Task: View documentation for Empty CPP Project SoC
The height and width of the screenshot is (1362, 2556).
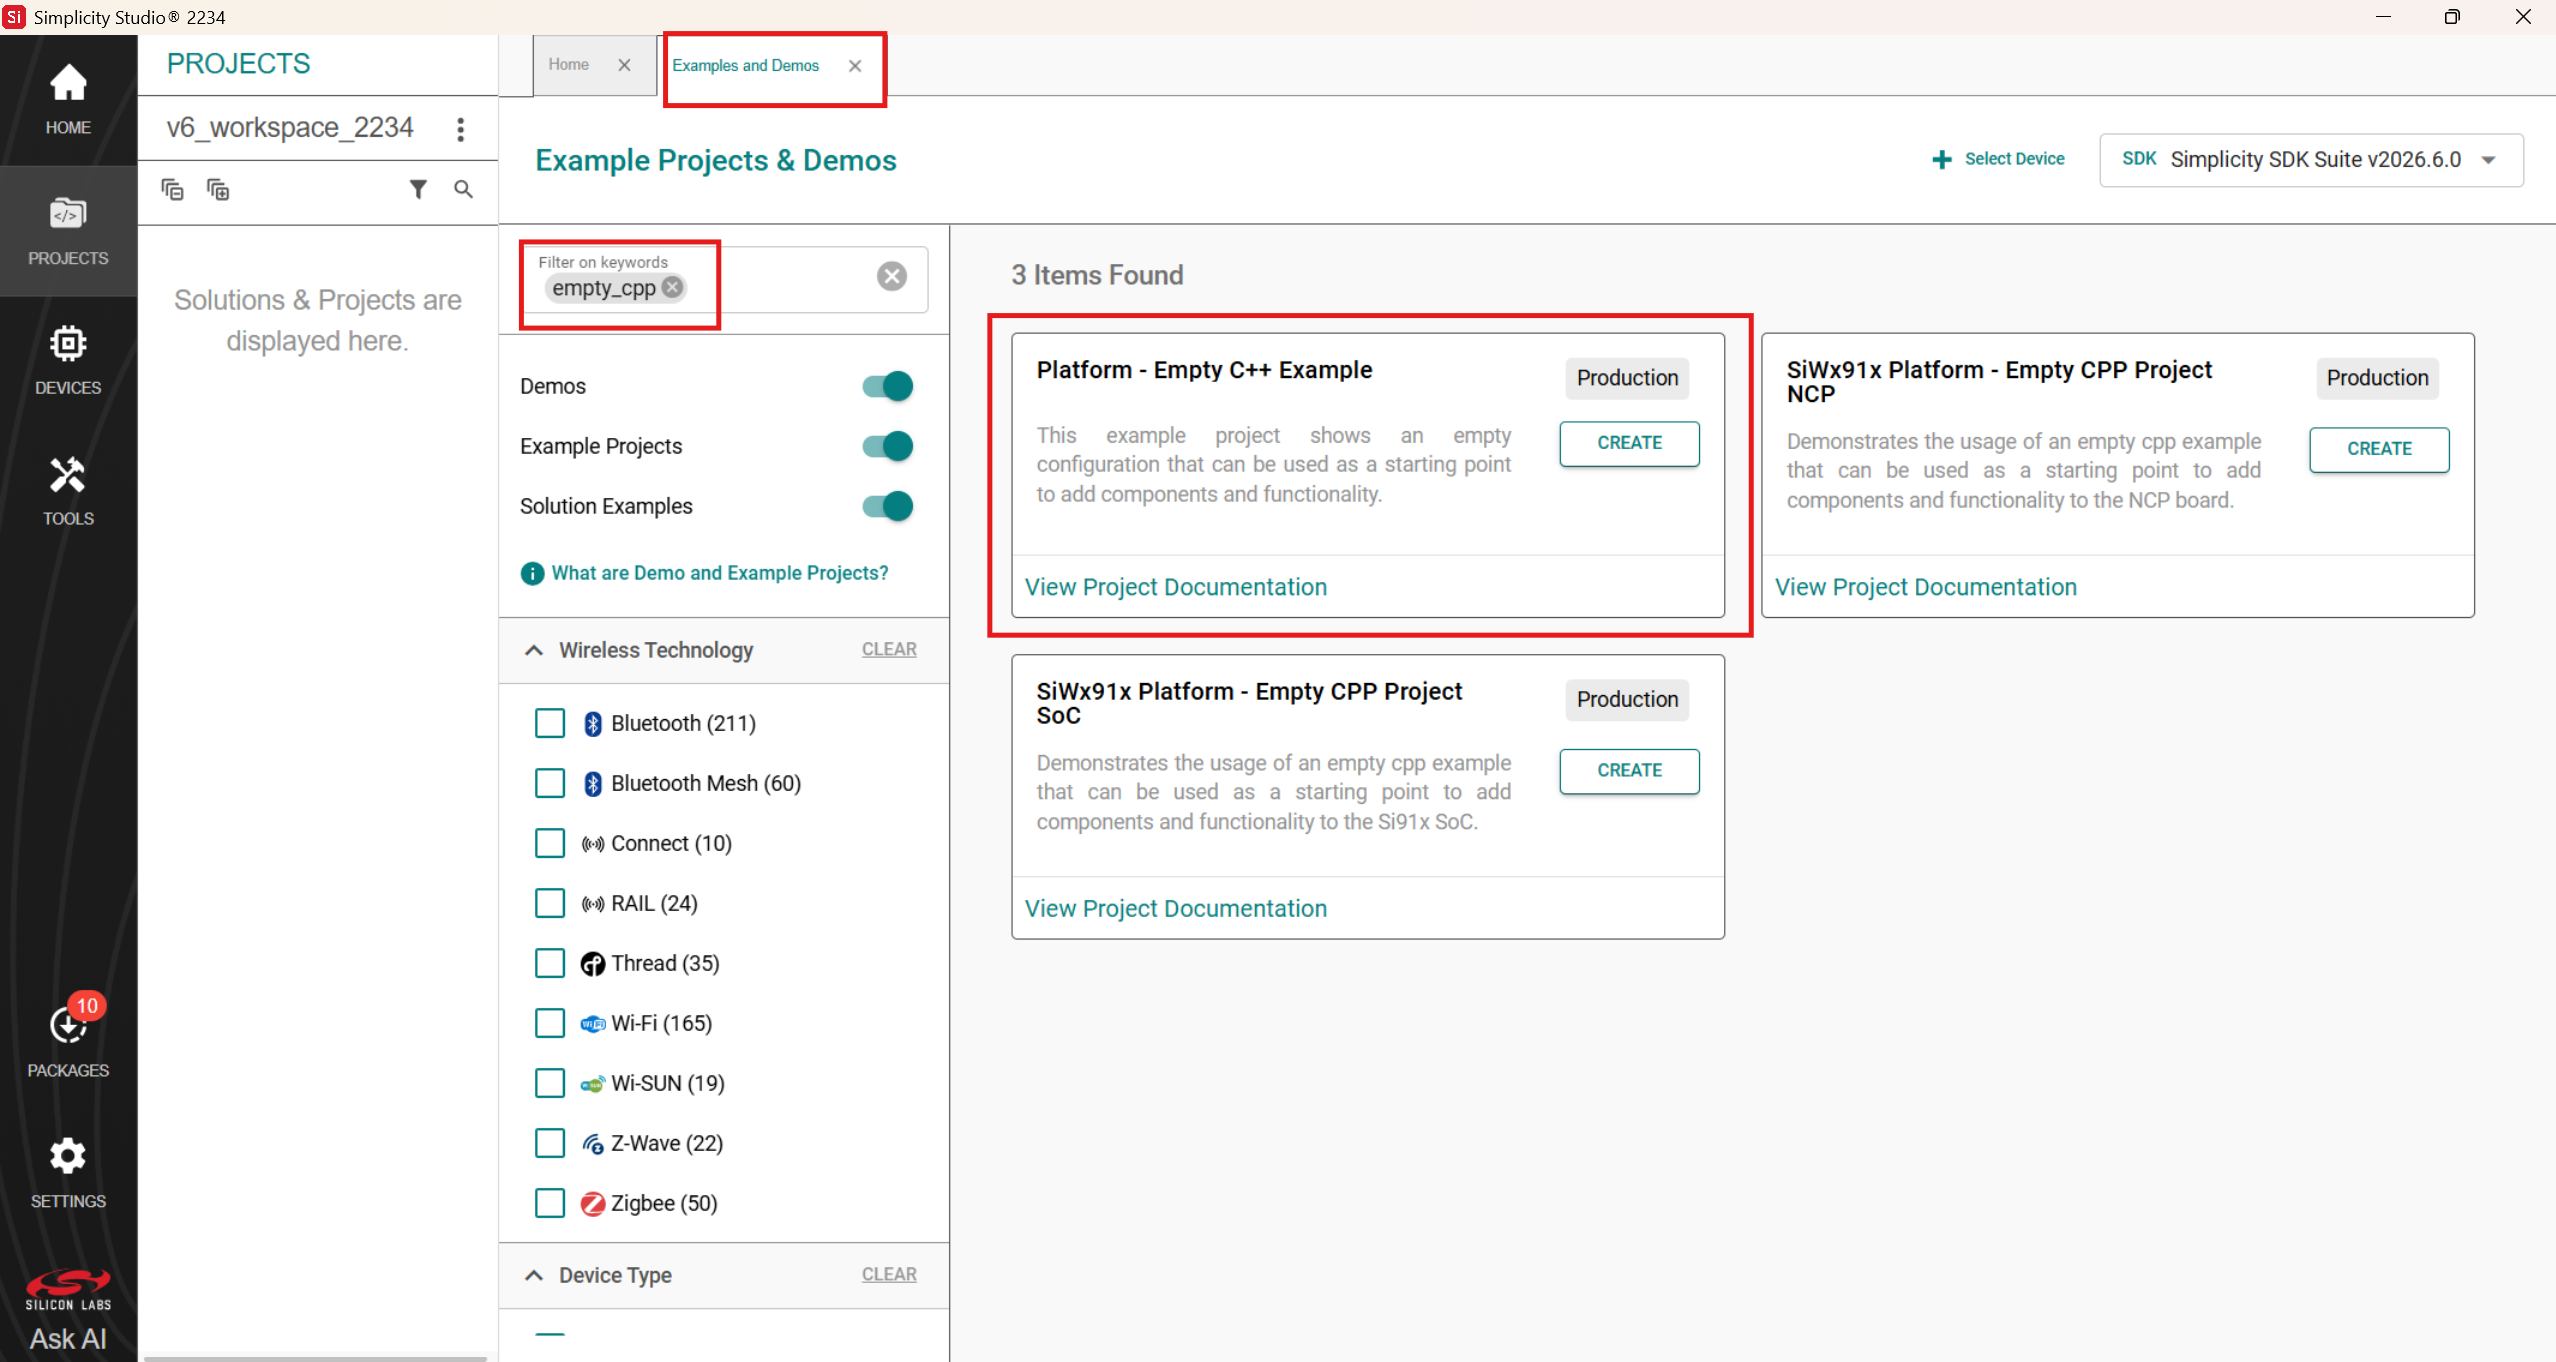Action: click(x=1176, y=909)
